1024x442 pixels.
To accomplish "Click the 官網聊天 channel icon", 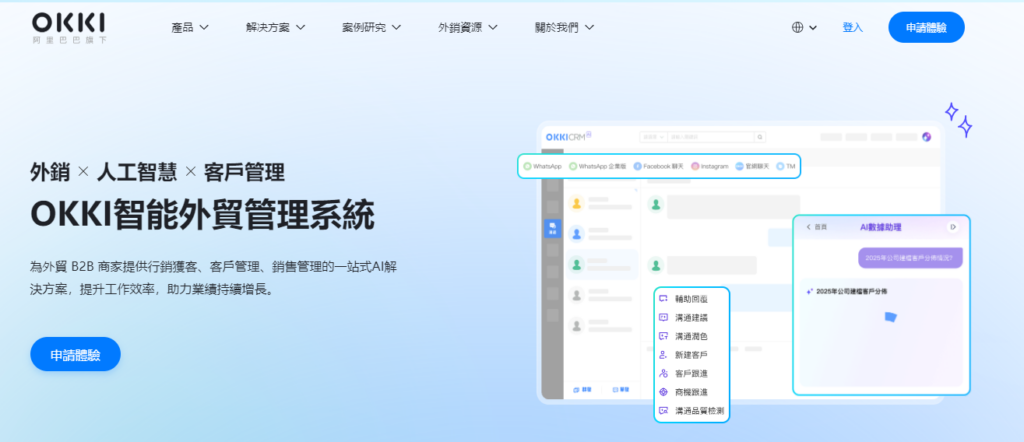I will (x=739, y=166).
